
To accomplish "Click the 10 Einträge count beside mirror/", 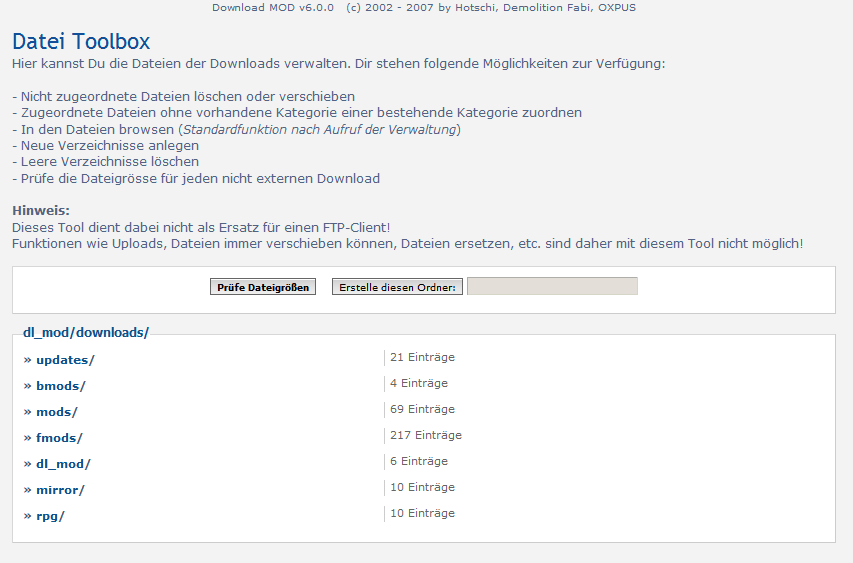I will [422, 487].
